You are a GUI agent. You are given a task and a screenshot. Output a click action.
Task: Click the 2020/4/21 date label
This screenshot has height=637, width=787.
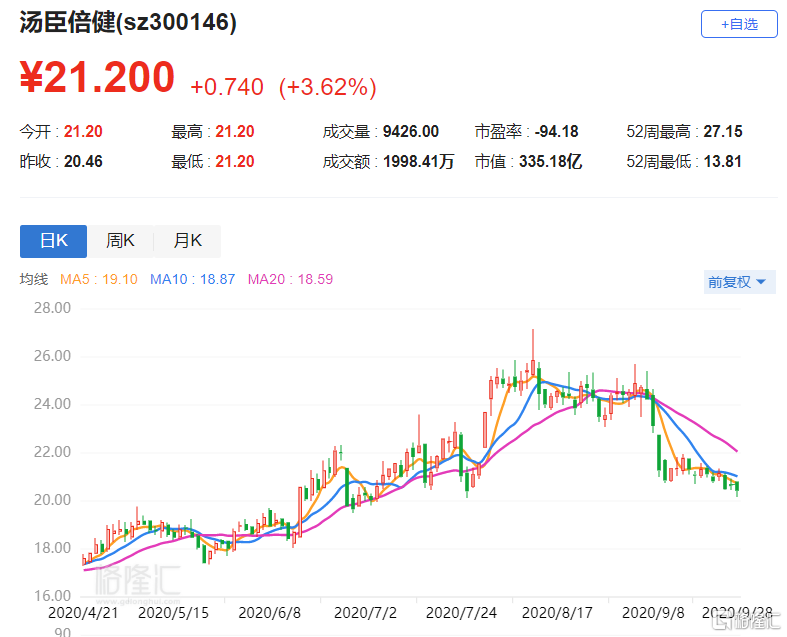[83, 613]
